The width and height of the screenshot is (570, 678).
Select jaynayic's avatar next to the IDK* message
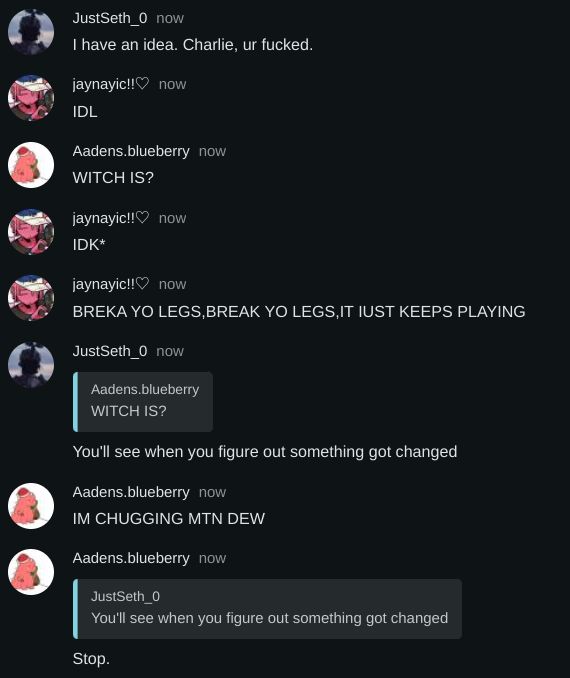[x=31, y=232]
